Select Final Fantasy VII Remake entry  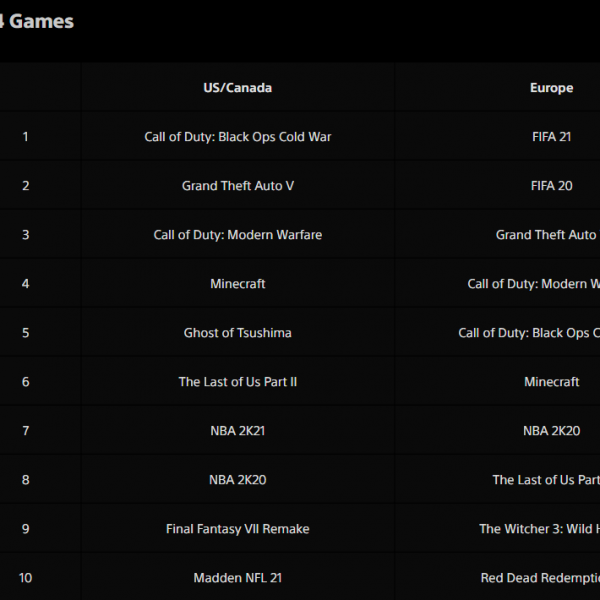(238, 528)
